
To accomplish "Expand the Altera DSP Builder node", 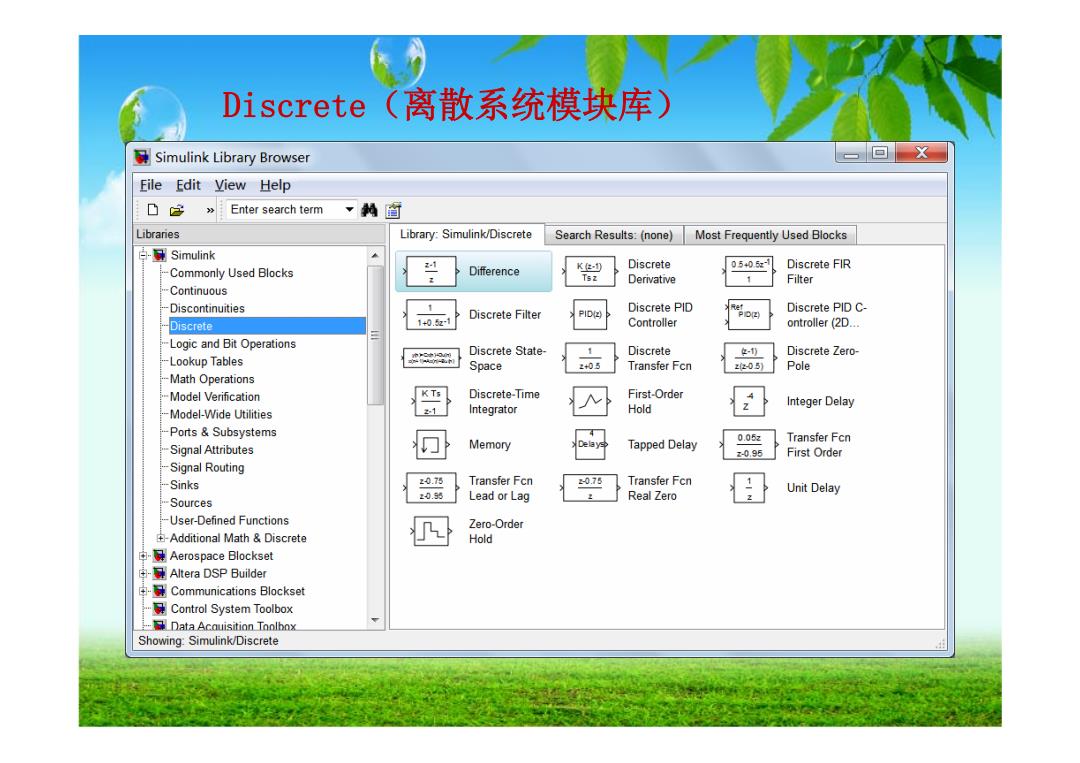I will pos(143,574).
